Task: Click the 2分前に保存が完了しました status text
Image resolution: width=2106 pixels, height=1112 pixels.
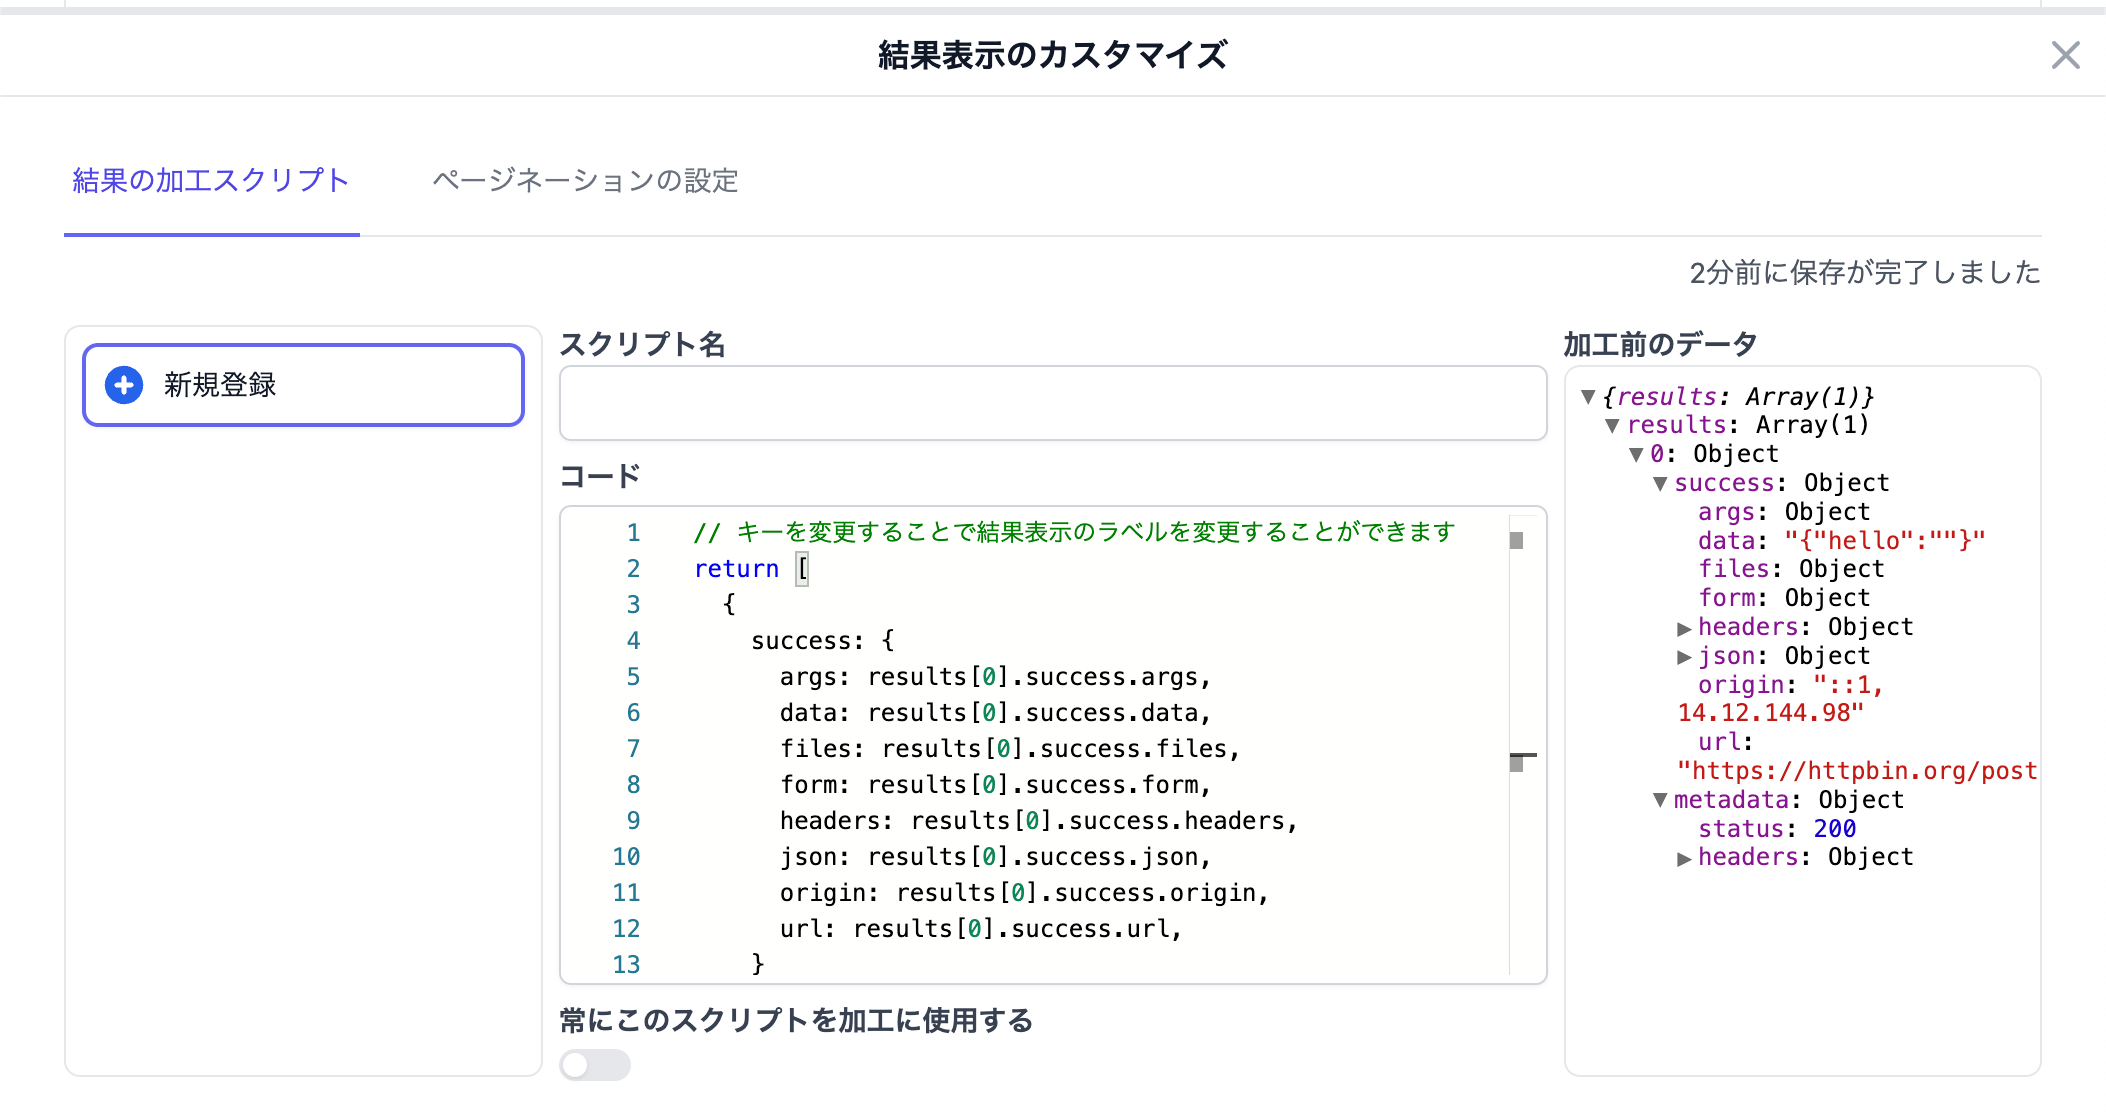Action: (x=1865, y=272)
